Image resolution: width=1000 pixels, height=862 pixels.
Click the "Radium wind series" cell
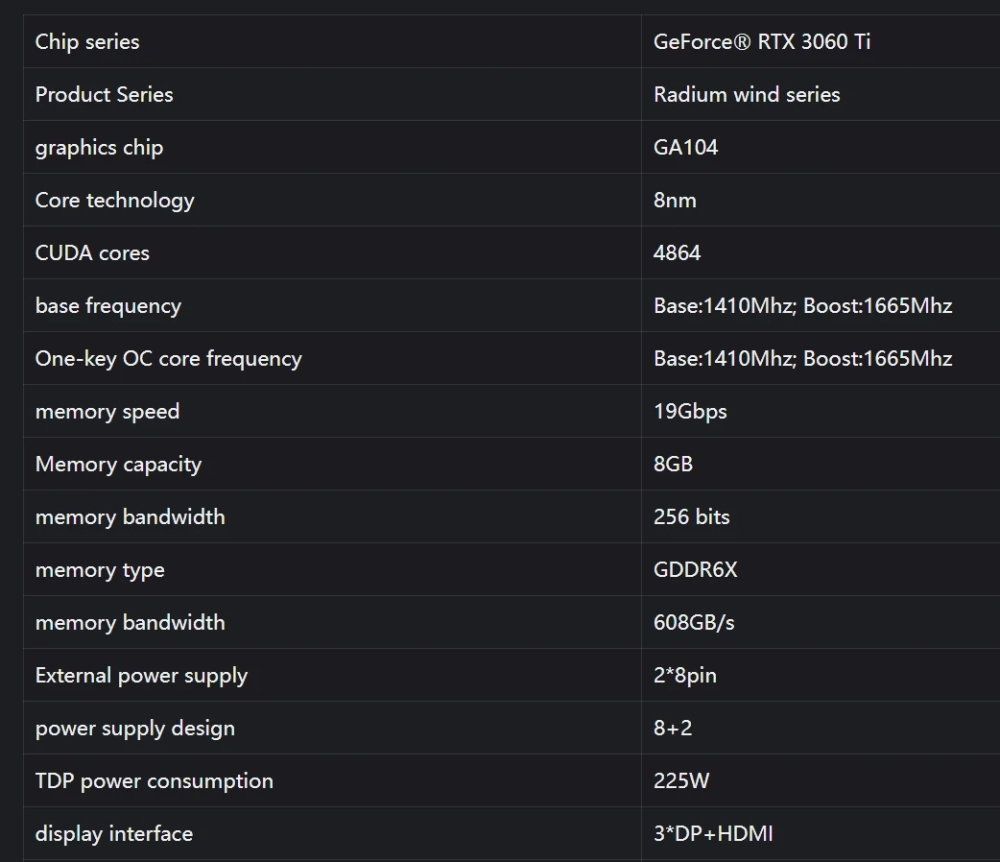click(x=746, y=95)
